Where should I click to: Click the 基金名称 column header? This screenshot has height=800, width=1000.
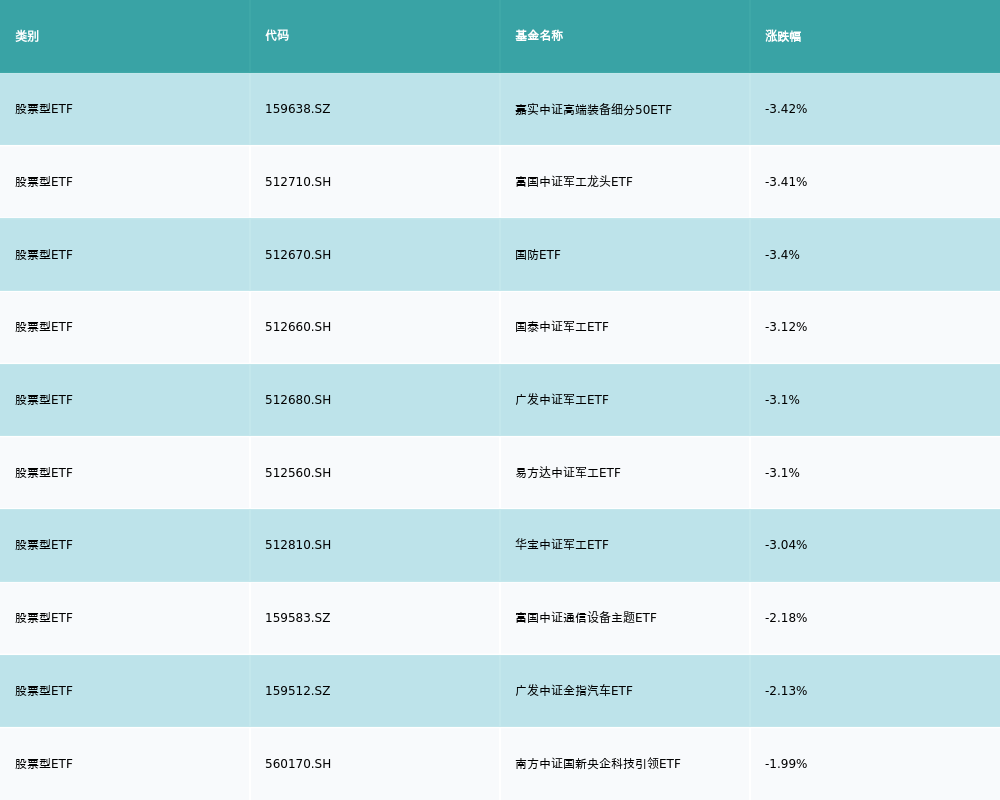click(x=539, y=36)
